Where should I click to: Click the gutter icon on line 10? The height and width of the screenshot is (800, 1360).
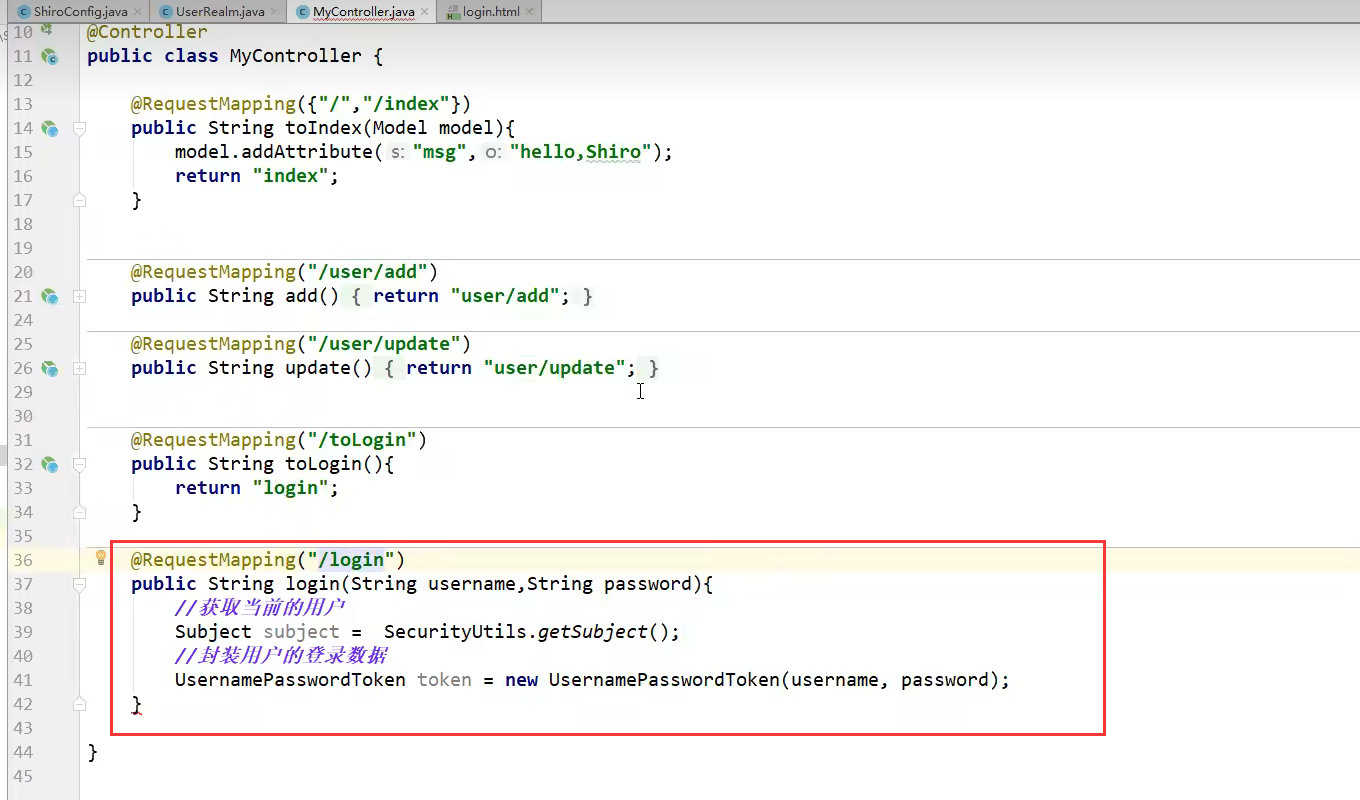[46, 31]
